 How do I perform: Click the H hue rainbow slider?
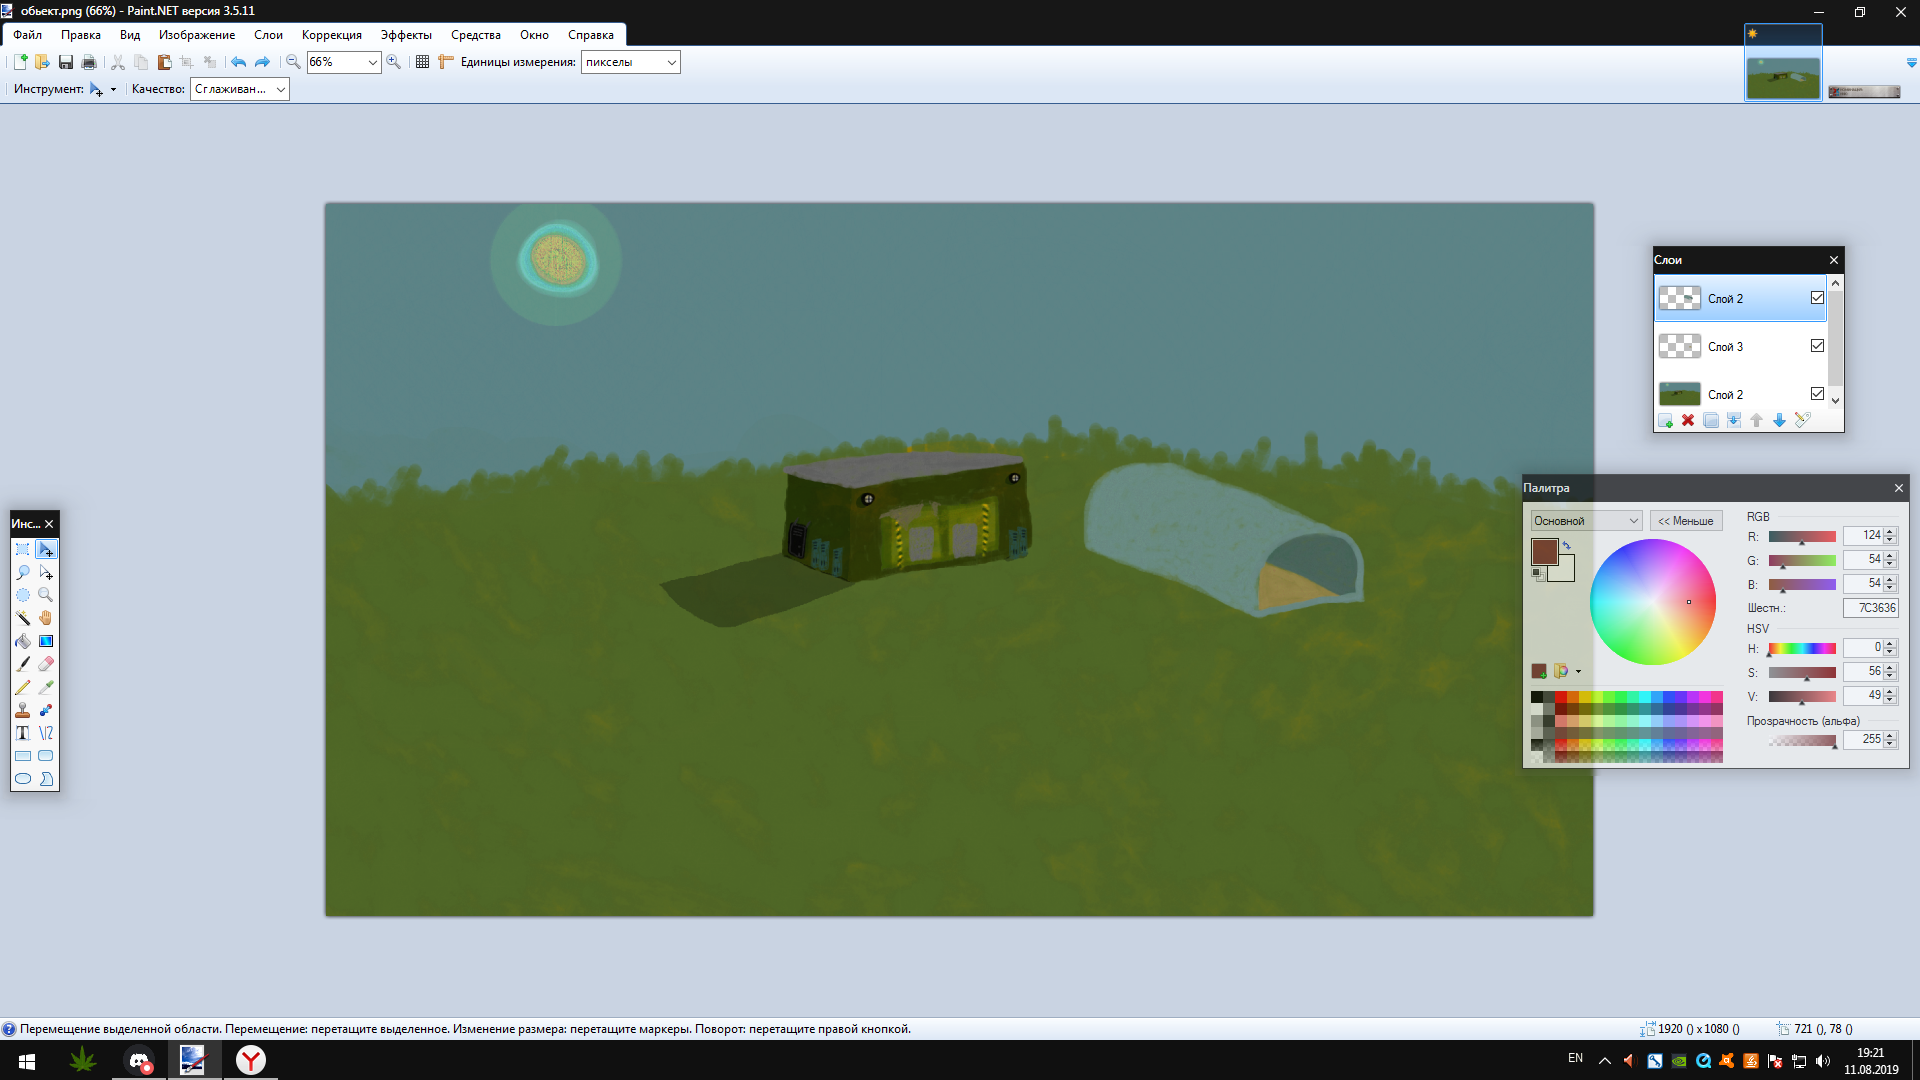1802,649
